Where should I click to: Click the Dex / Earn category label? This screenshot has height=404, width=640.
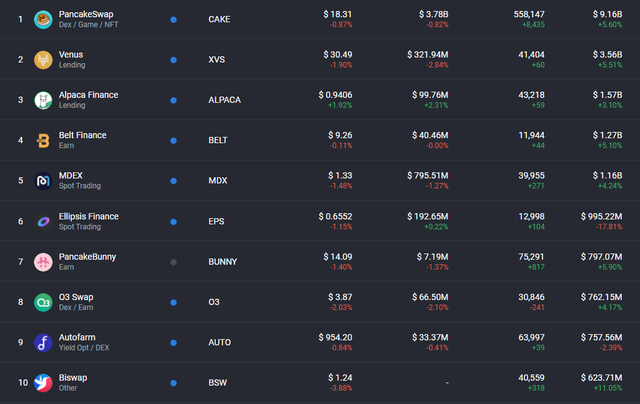tap(76, 307)
